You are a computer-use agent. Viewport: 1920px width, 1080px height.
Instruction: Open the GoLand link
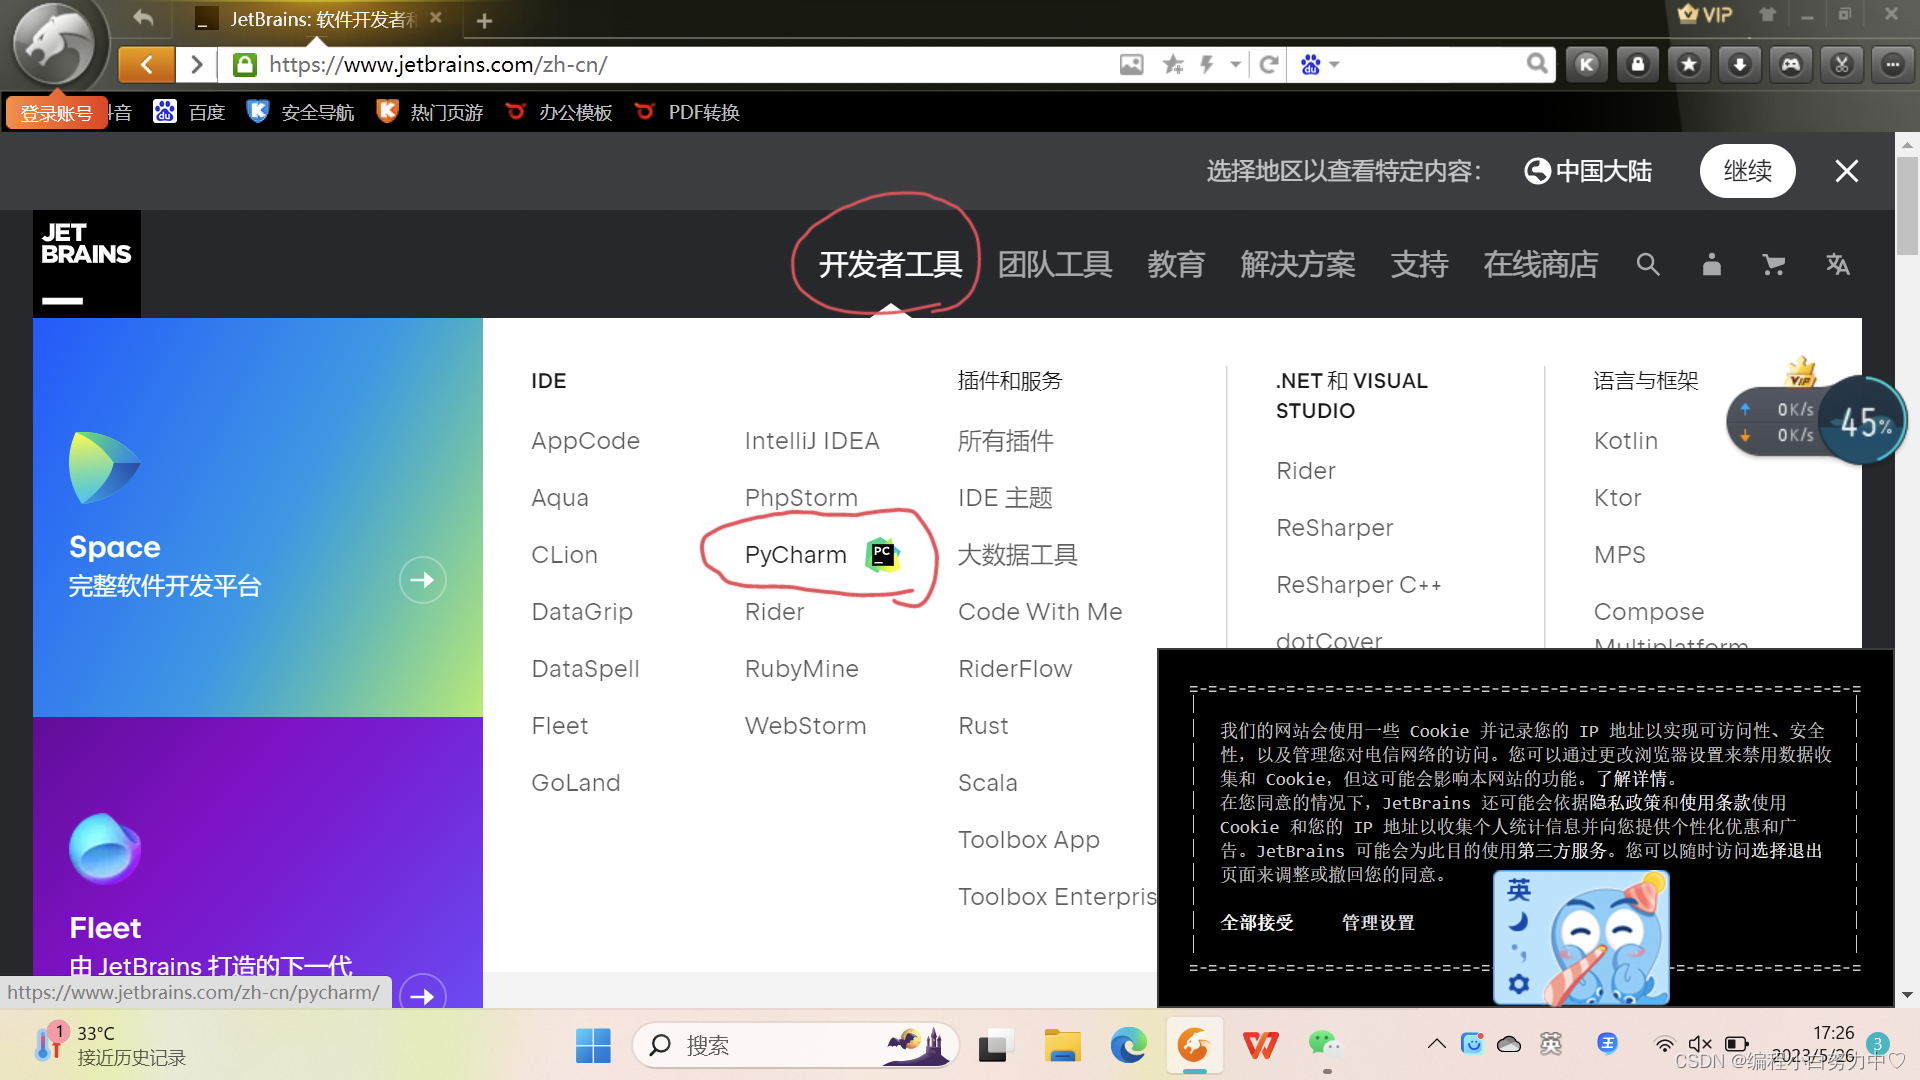(x=576, y=782)
